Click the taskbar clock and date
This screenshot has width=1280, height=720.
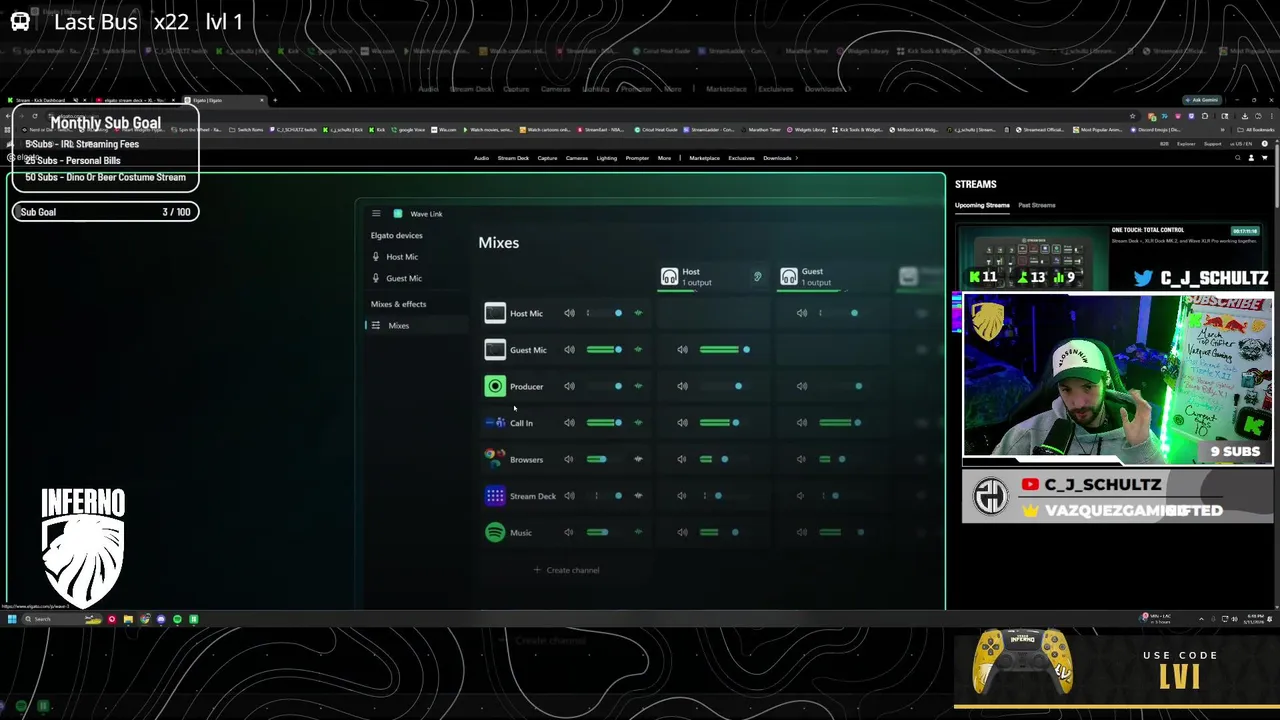point(1255,619)
